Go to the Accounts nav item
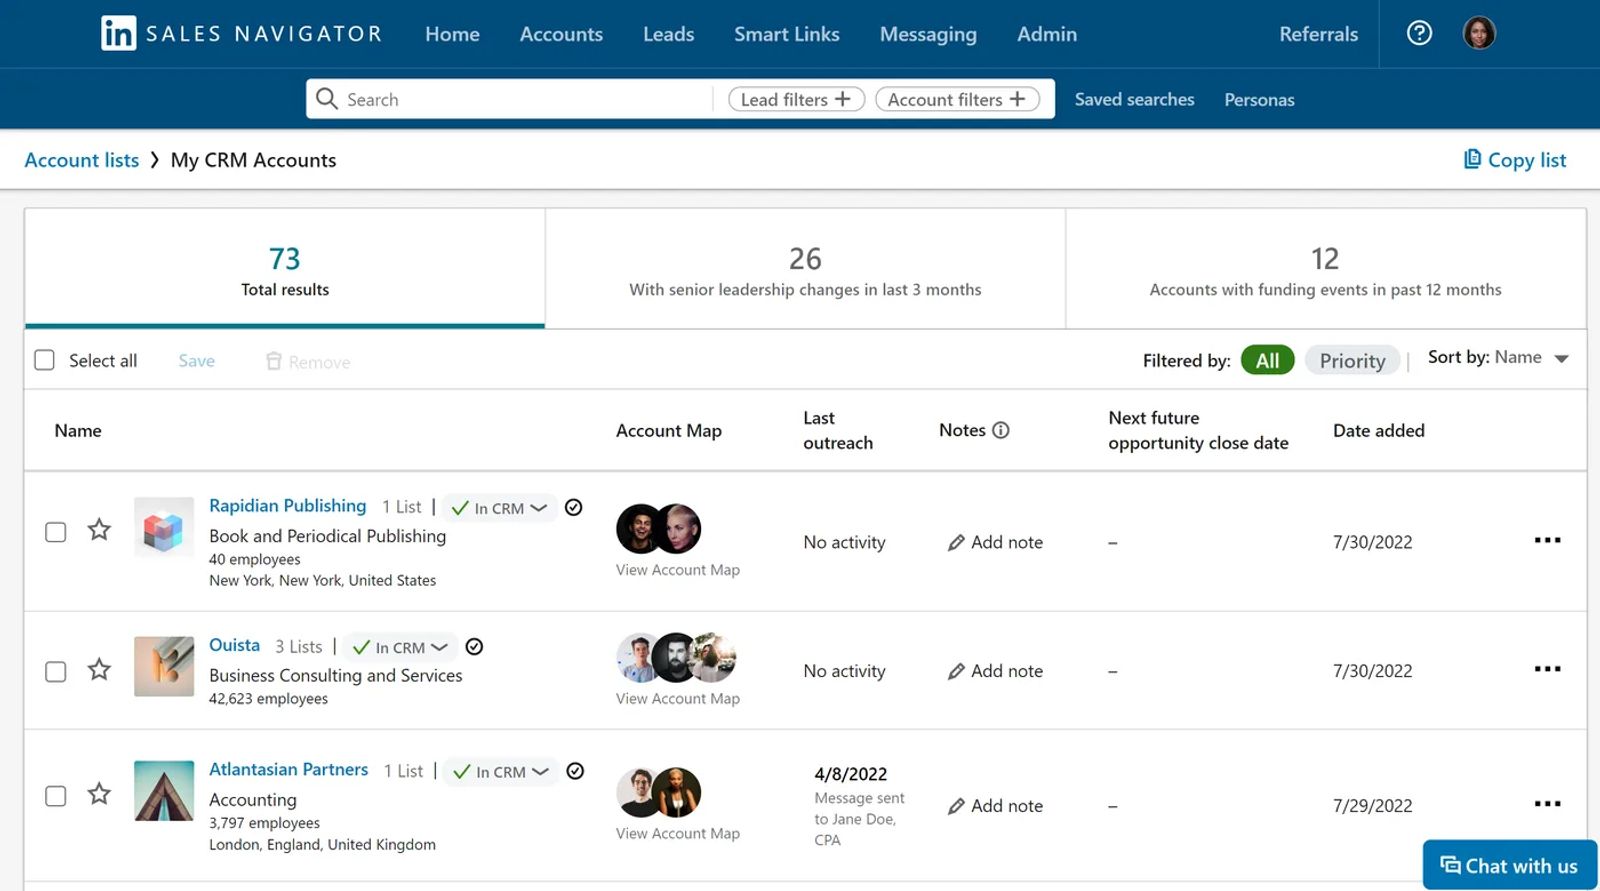The height and width of the screenshot is (891, 1600). pos(561,34)
